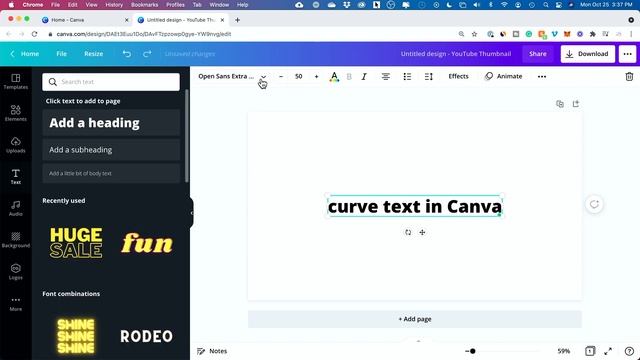640x360 pixels.
Task: Open the Animate options
Action: coord(503,76)
